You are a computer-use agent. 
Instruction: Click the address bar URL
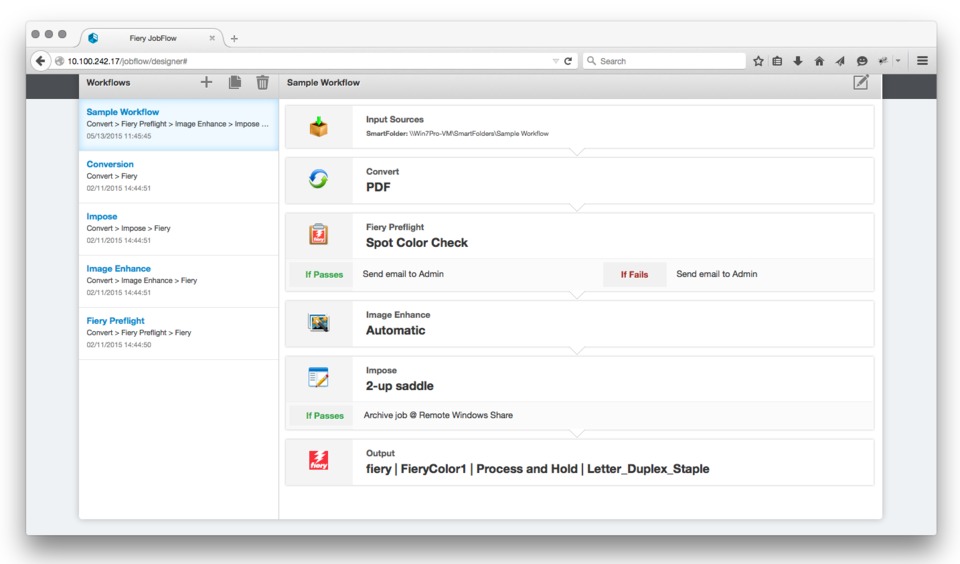(127, 61)
